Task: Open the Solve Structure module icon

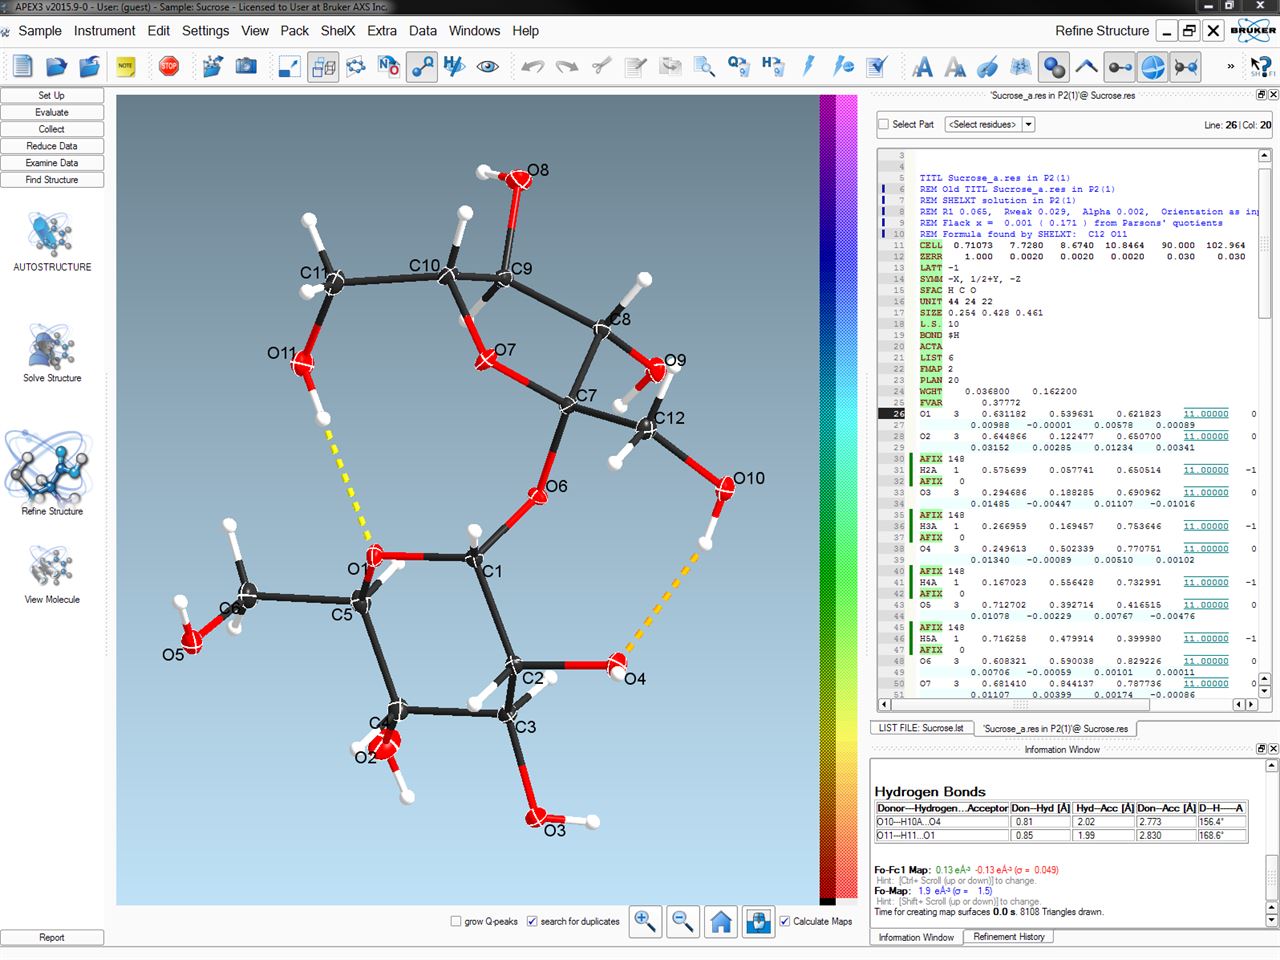Action: click(x=52, y=353)
